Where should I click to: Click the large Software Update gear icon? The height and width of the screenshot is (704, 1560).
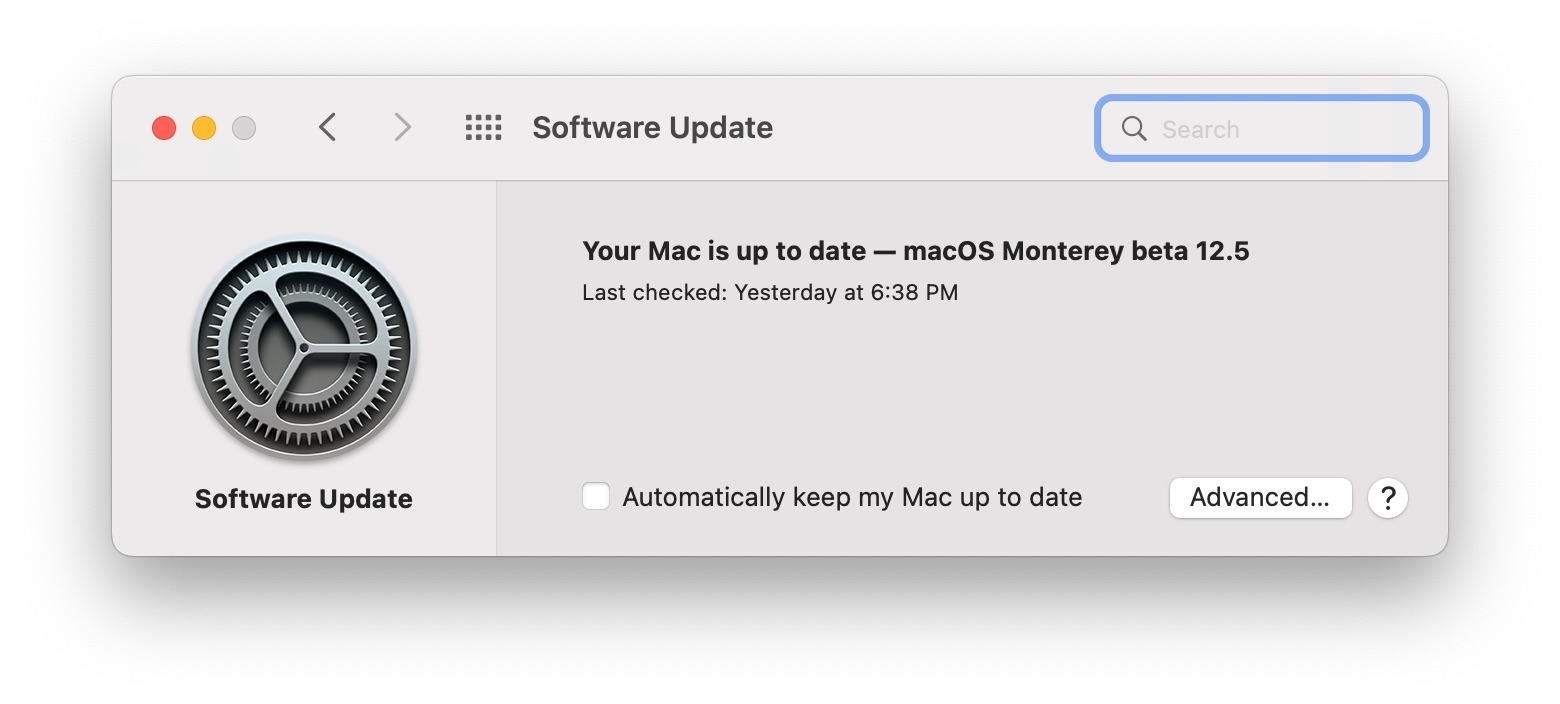pyautogui.click(x=303, y=348)
